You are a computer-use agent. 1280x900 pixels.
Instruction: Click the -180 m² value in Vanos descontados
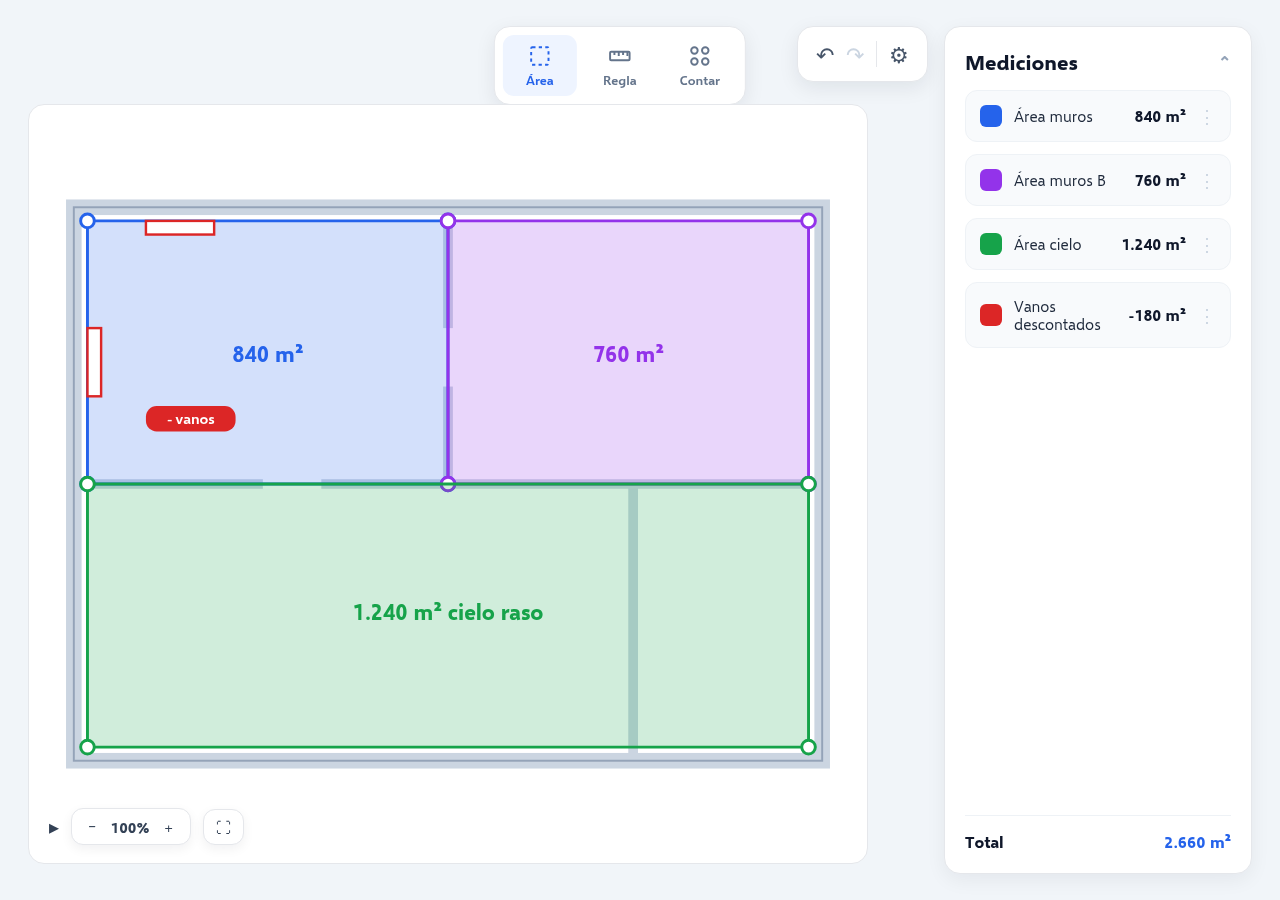coord(1157,316)
